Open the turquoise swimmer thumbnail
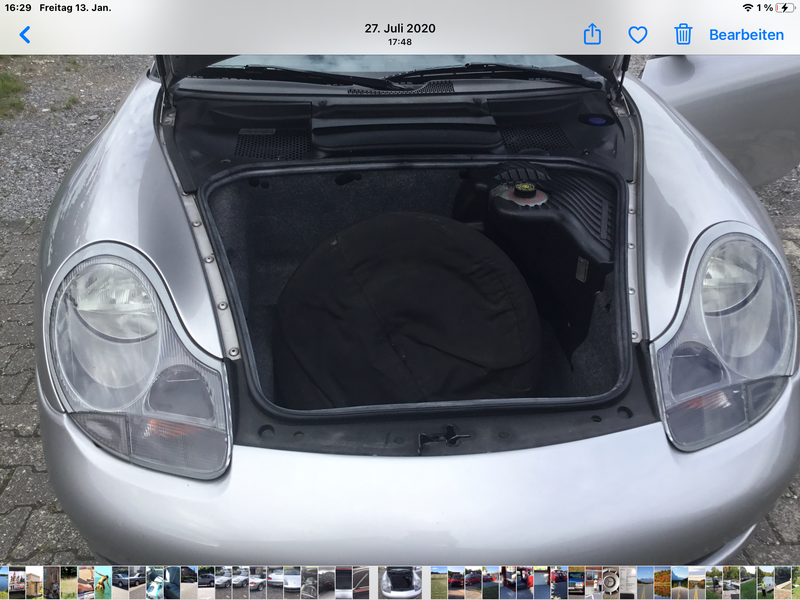 103,583
